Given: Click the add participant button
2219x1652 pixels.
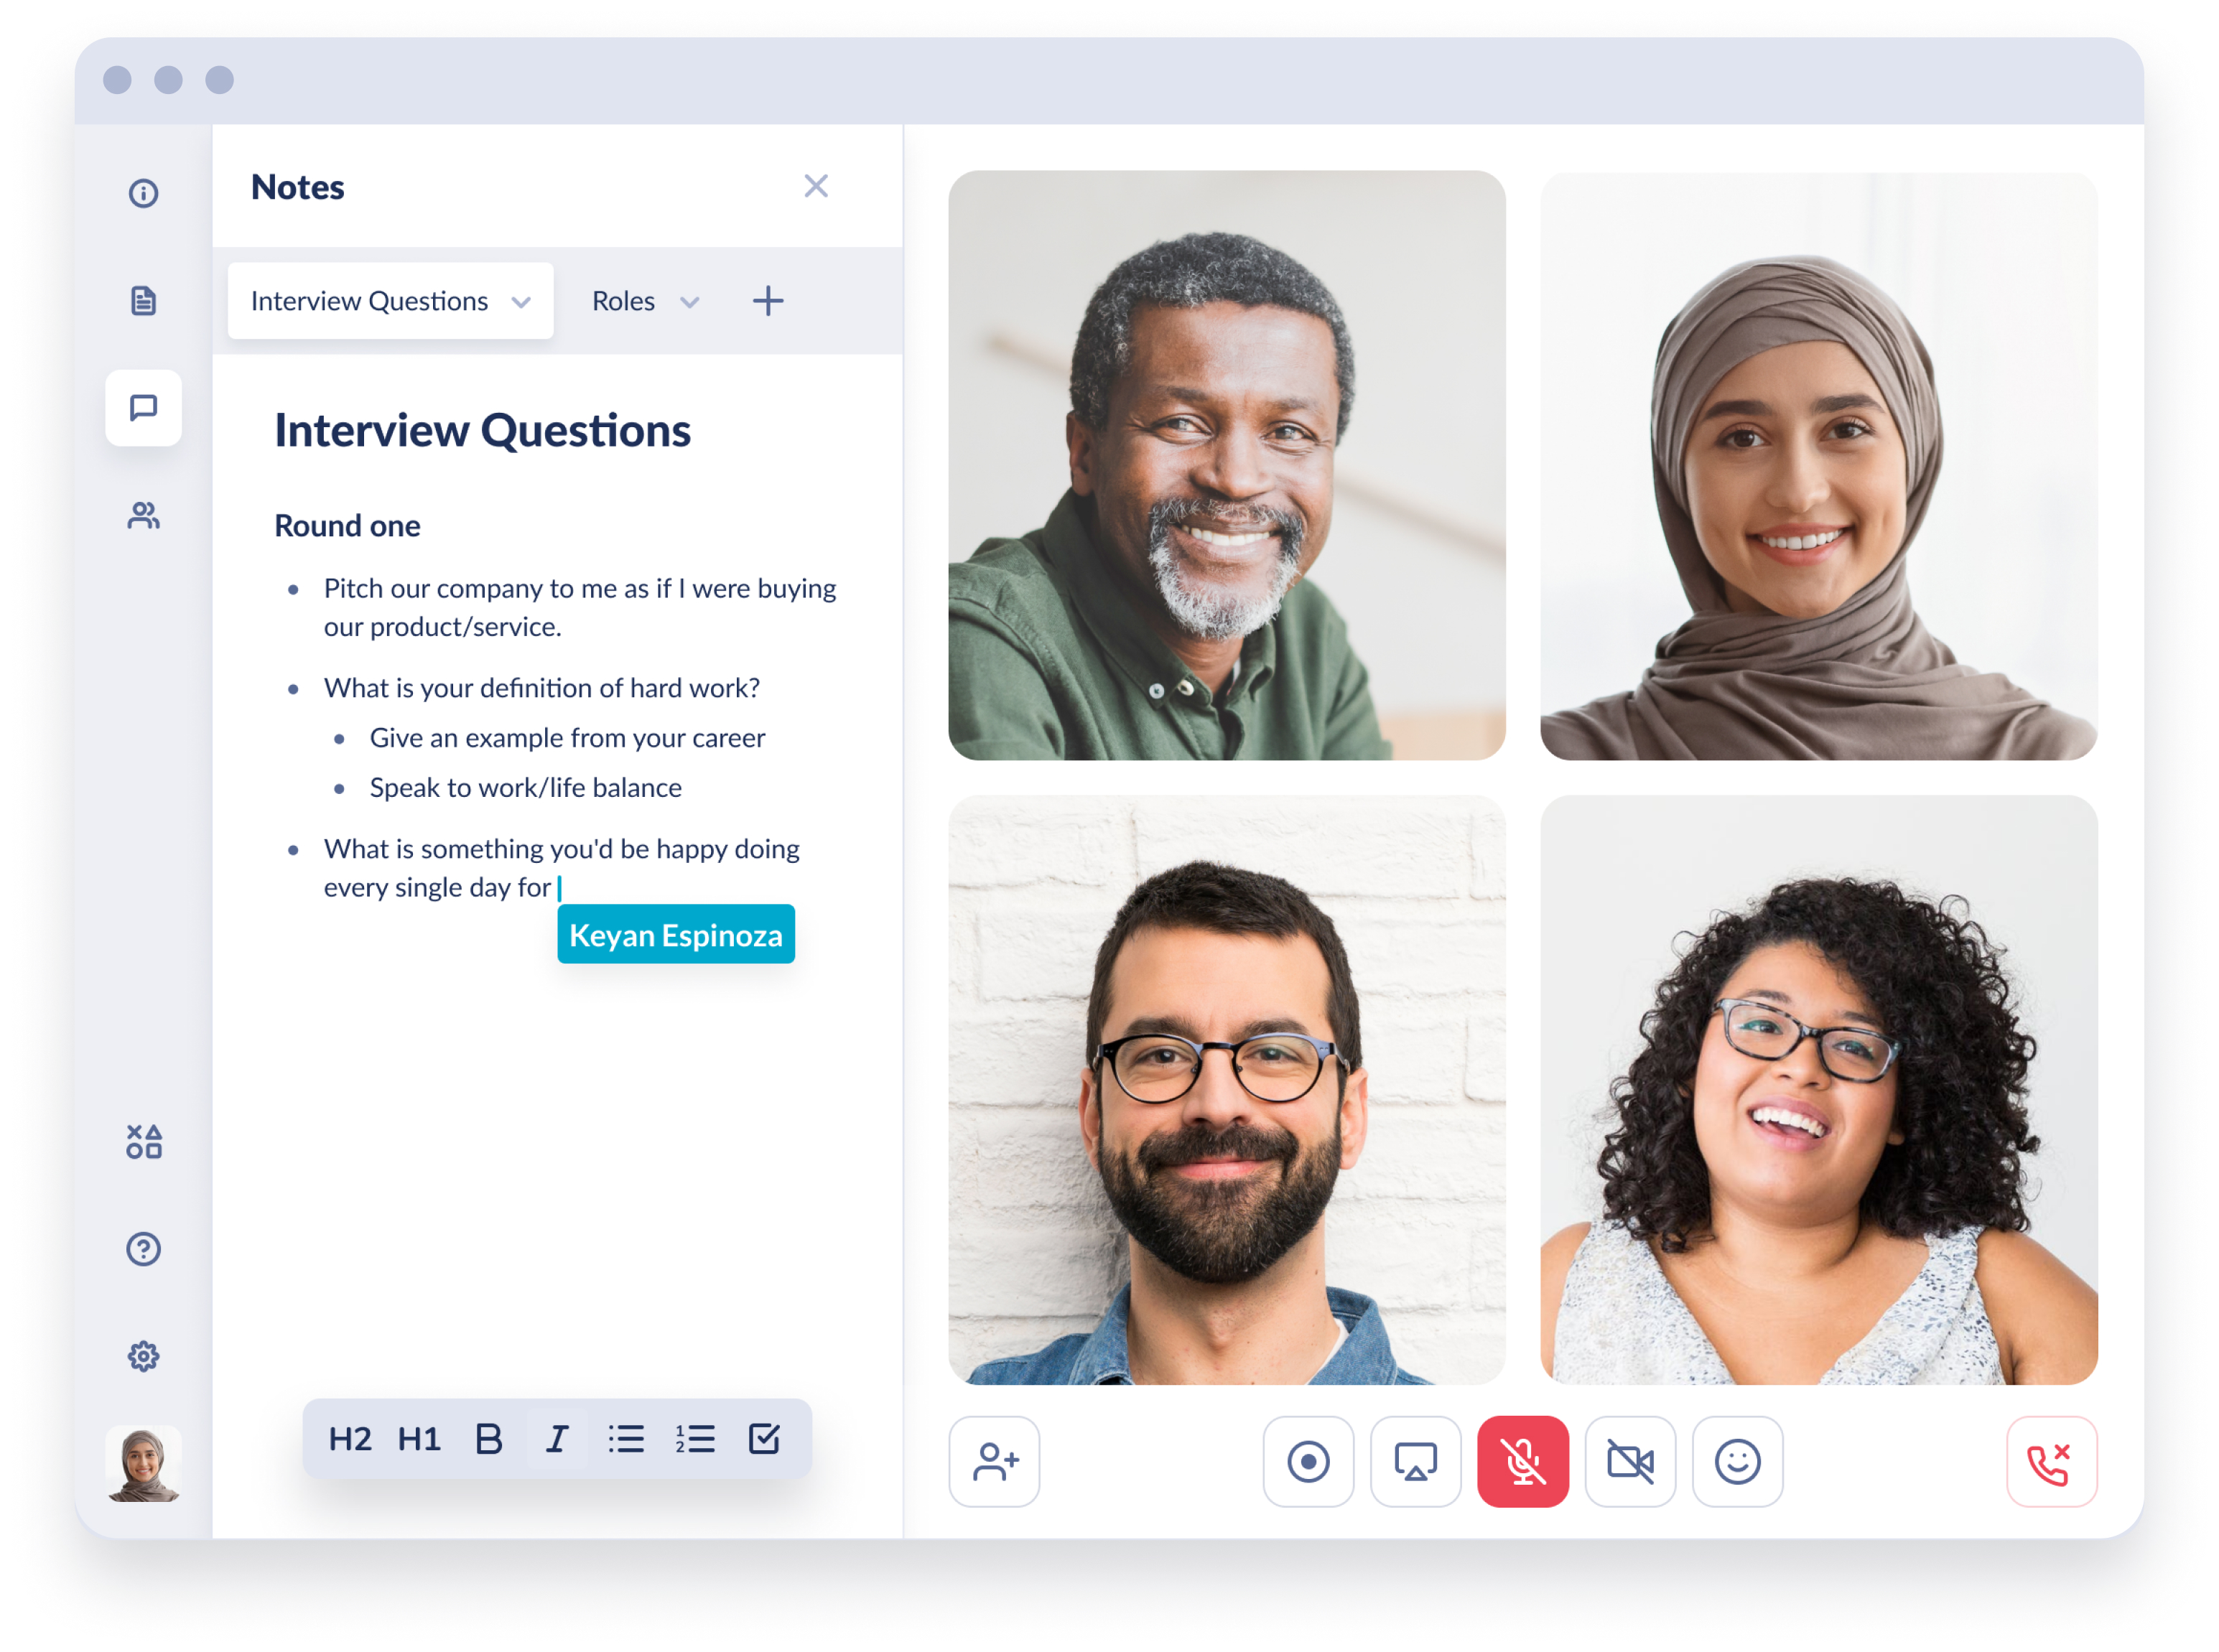Looking at the screenshot, I should click(994, 1461).
